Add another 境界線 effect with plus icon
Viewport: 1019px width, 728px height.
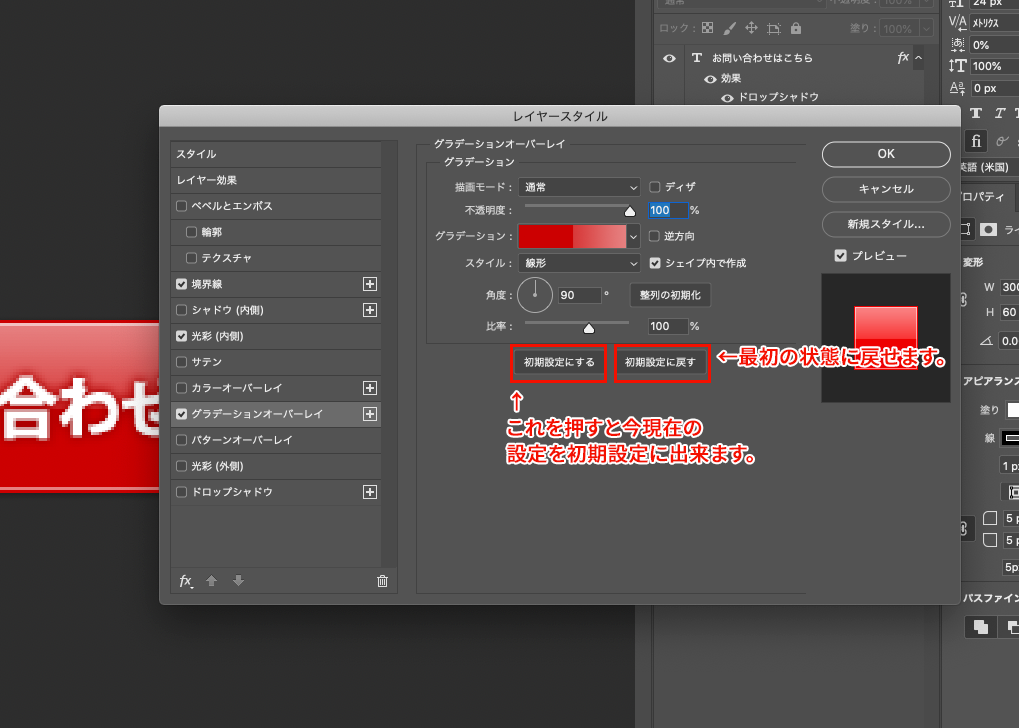370,284
